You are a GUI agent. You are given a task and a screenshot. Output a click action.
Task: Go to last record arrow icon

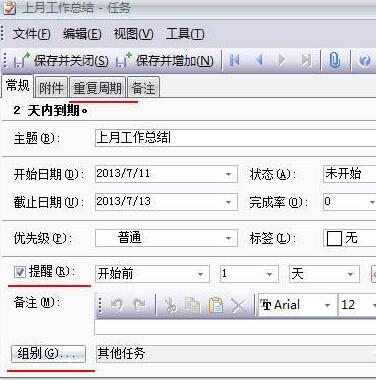(306, 60)
